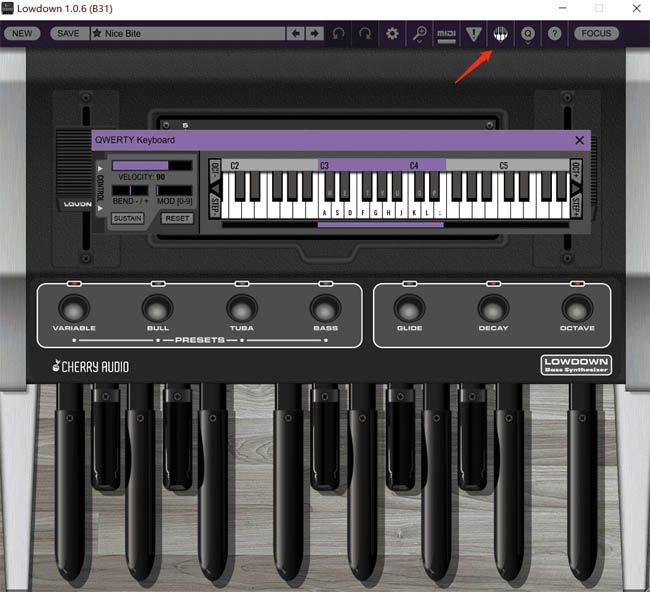Undo the last change
650x592 pixels.
(338, 33)
